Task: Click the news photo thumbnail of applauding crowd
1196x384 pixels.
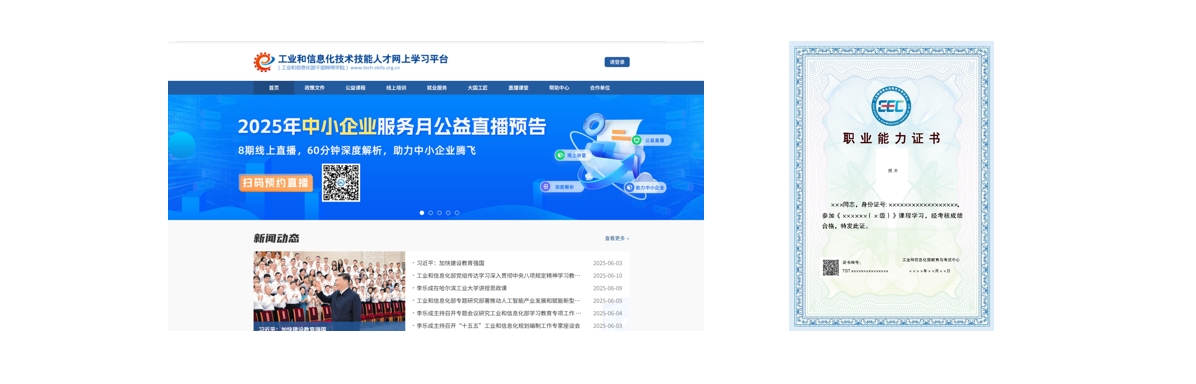Action: (330, 291)
